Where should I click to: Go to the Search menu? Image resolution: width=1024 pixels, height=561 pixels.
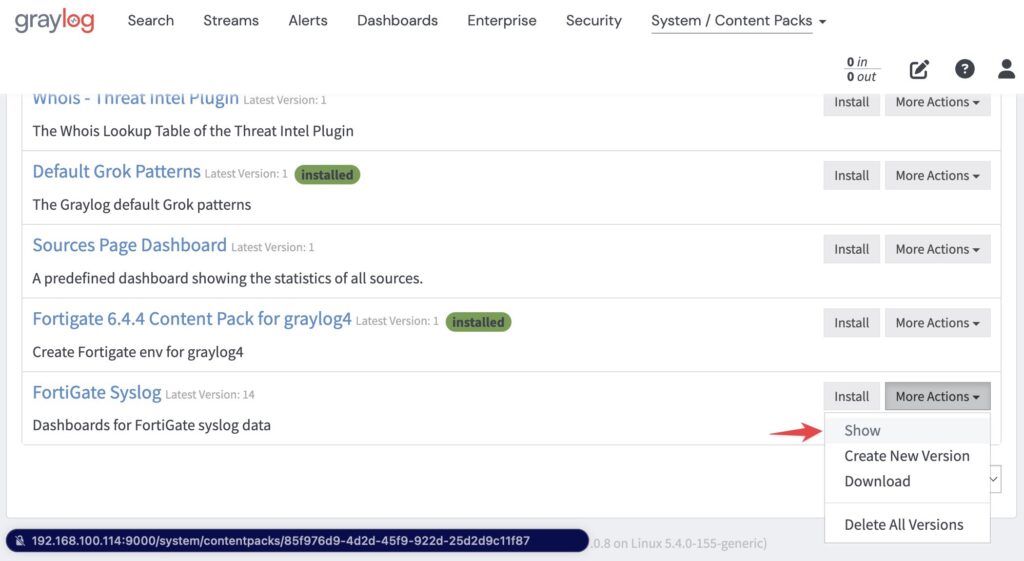point(151,21)
